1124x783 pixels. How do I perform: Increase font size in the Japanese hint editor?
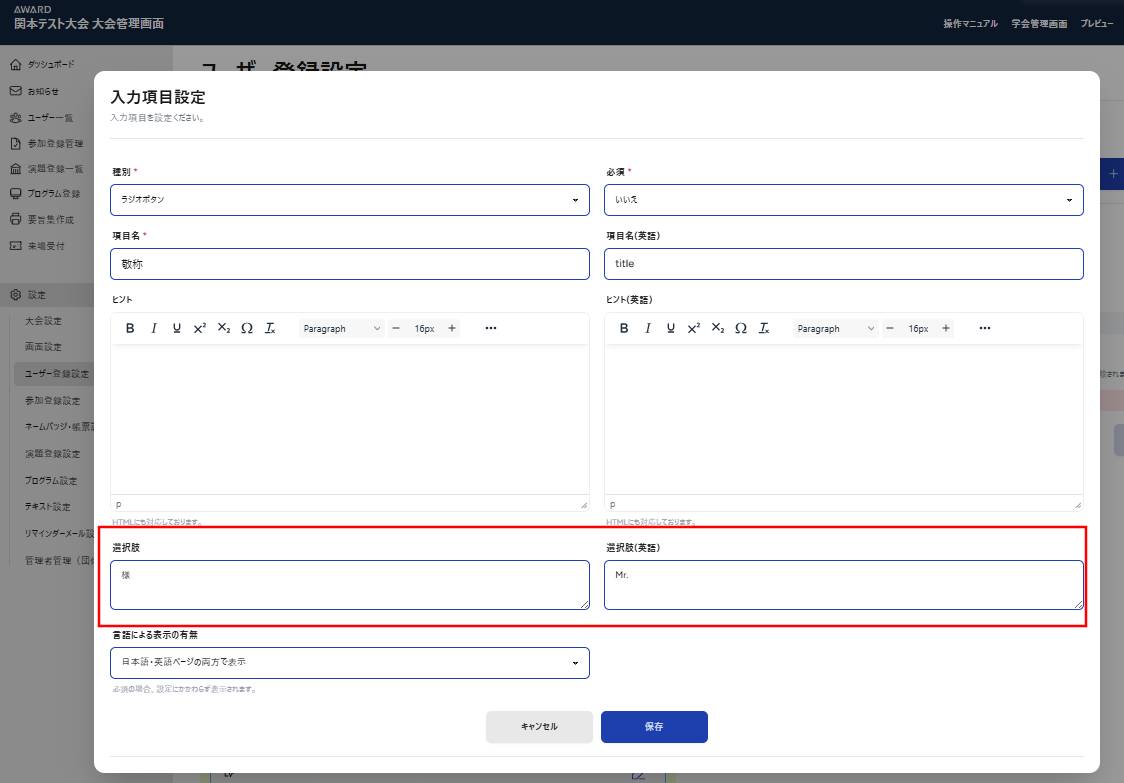[x=452, y=328]
